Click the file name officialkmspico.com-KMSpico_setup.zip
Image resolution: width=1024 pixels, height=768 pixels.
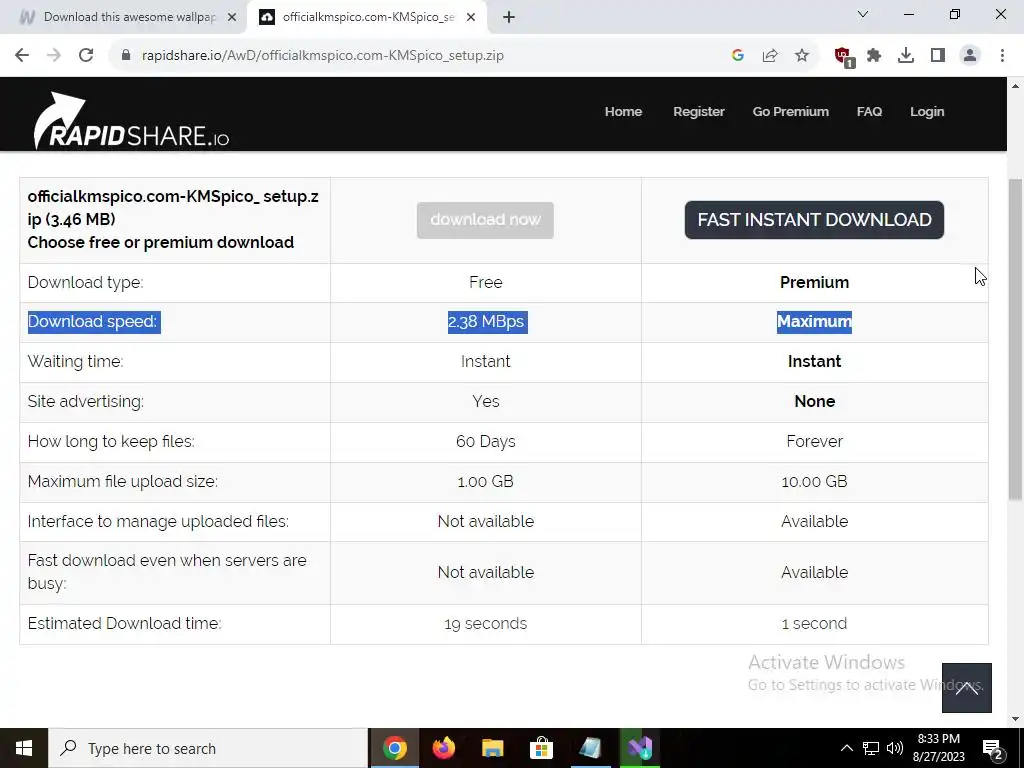(173, 207)
